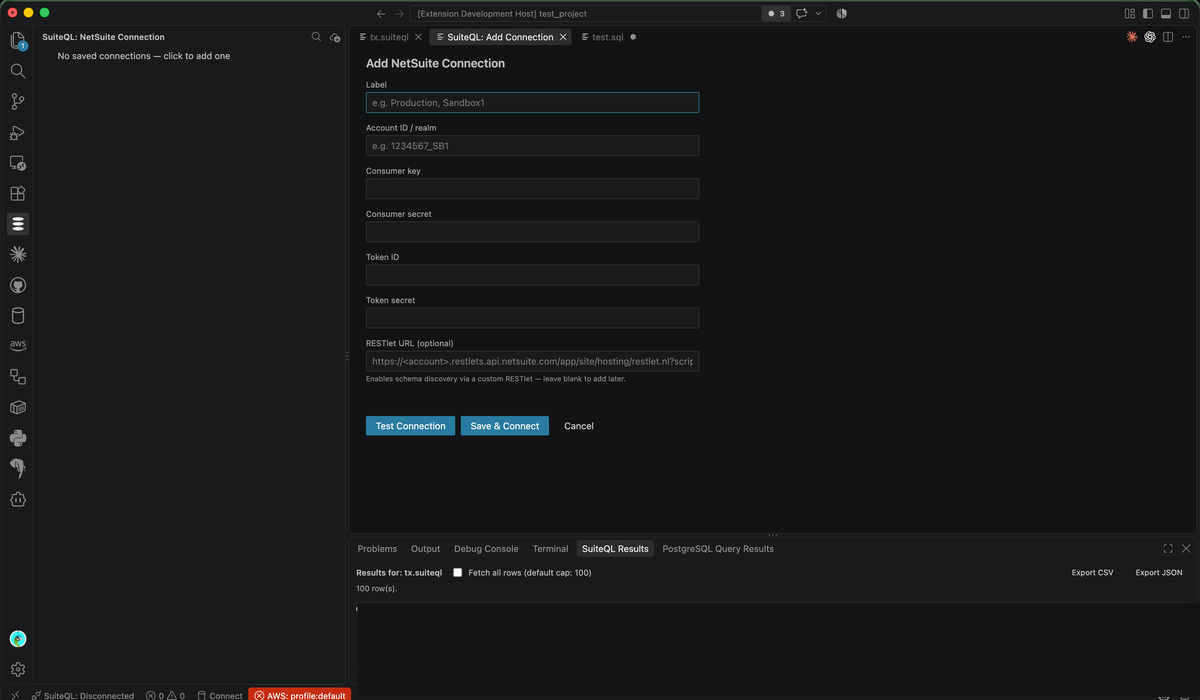Switch to the test.sql tab

pyautogui.click(x=607, y=37)
